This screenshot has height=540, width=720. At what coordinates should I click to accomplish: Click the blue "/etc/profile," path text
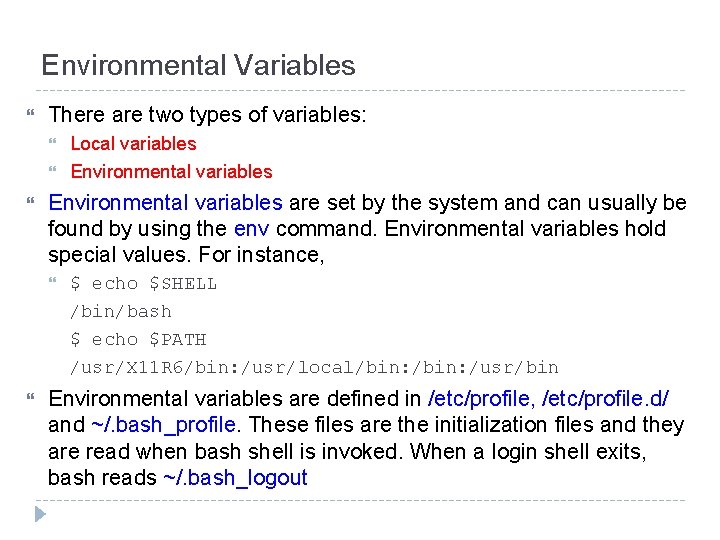481,399
